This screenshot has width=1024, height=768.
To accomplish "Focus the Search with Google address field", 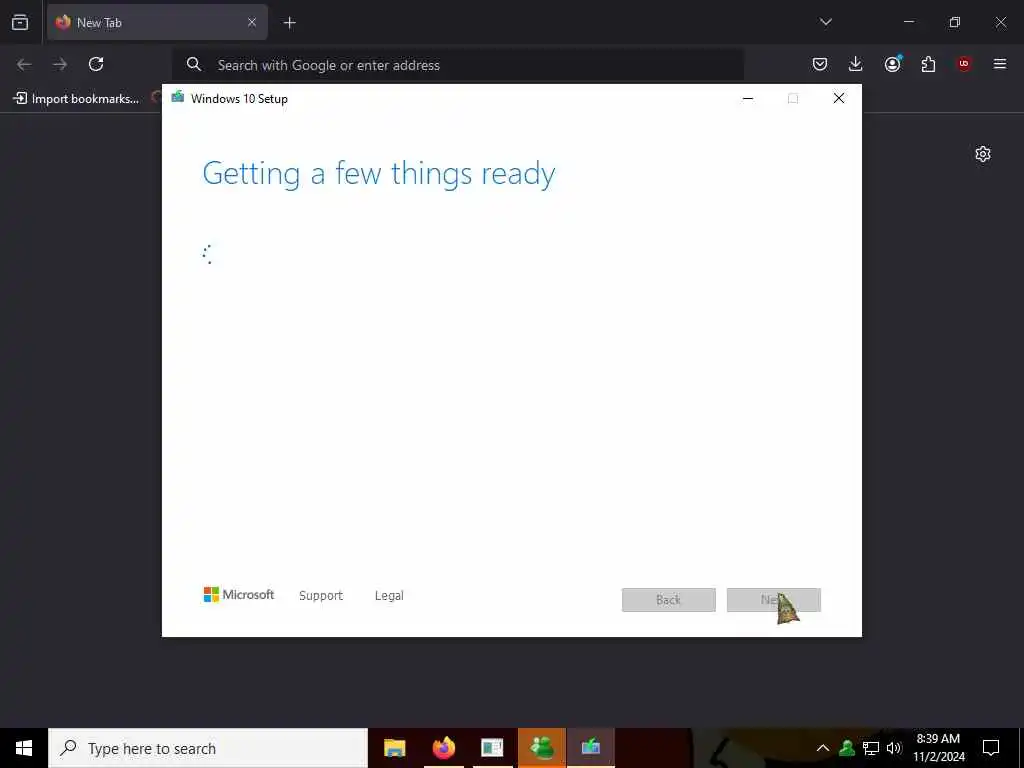I will click(457, 65).
